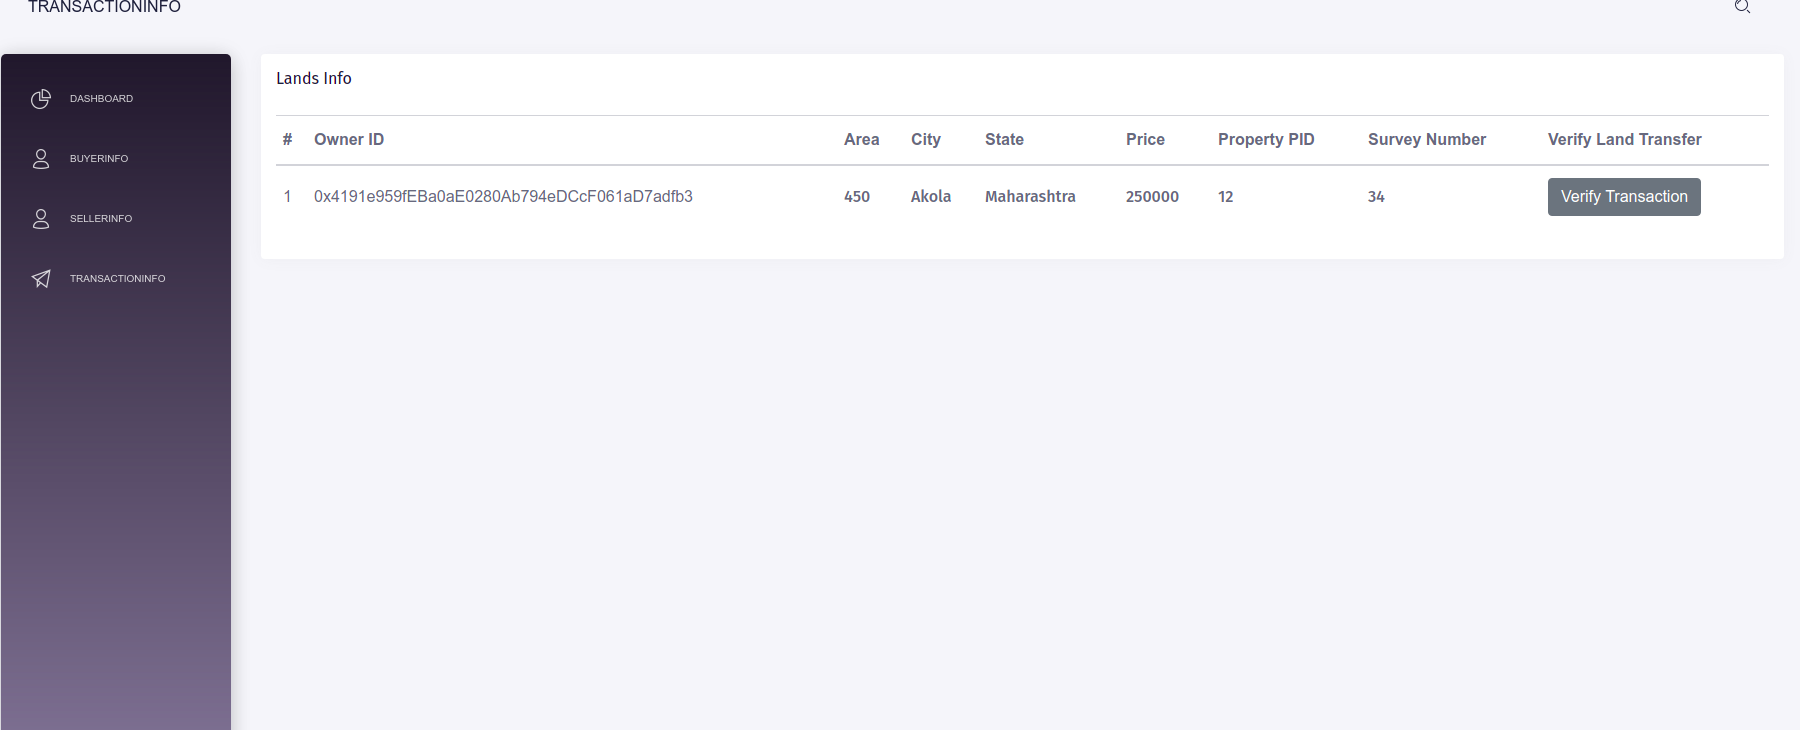Click the # column header
The width and height of the screenshot is (1800, 730).
tap(287, 140)
